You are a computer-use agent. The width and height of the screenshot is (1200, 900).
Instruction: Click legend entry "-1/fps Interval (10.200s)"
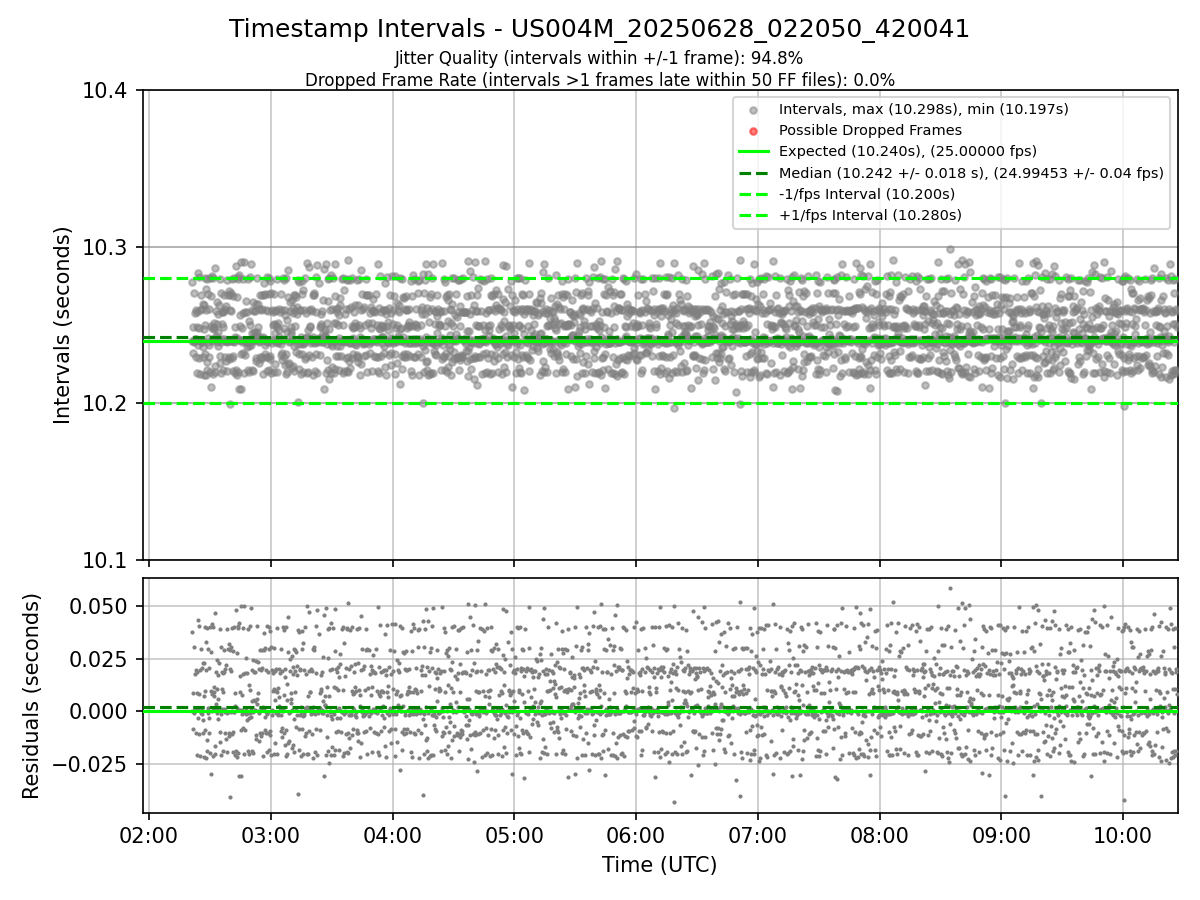click(866, 194)
